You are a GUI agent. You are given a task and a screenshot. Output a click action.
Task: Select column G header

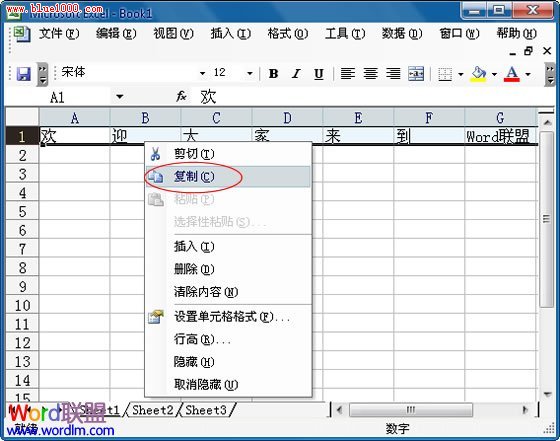click(500, 118)
